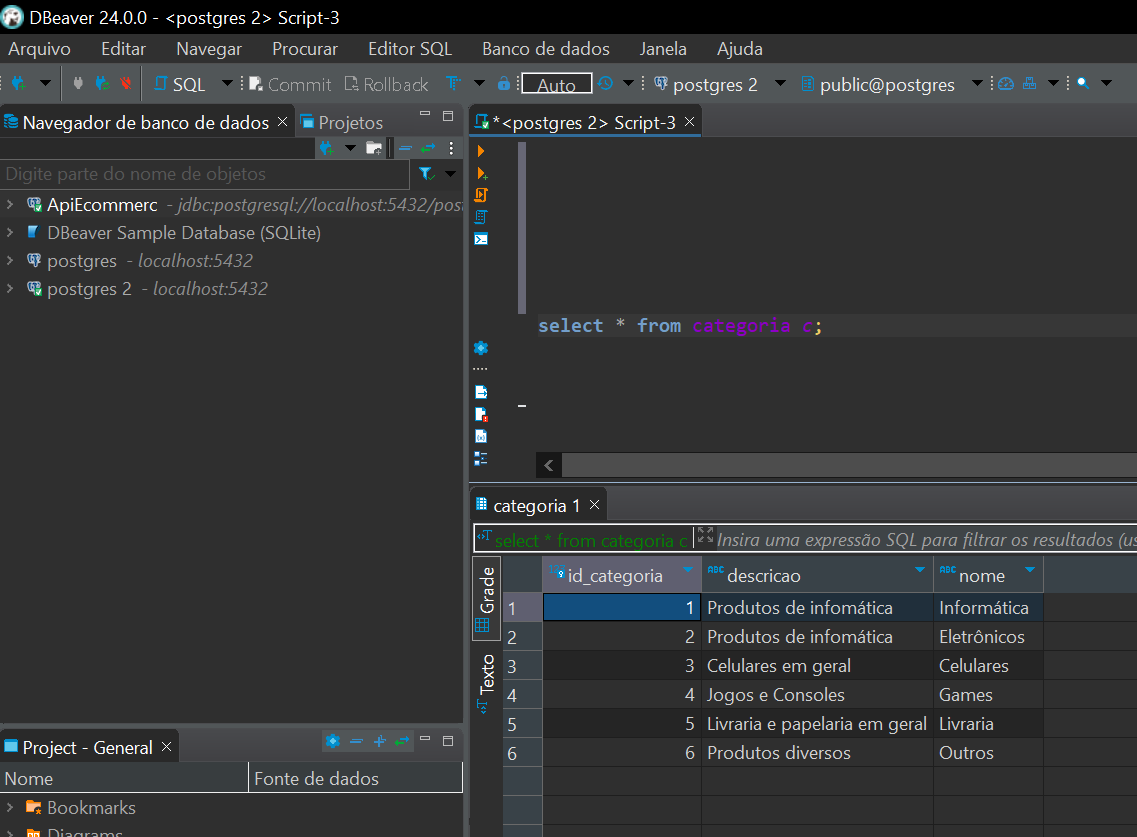The height and width of the screenshot is (837, 1137).
Task: Expand the postgres localhost:5432 node
Action: pyautogui.click(x=10, y=260)
